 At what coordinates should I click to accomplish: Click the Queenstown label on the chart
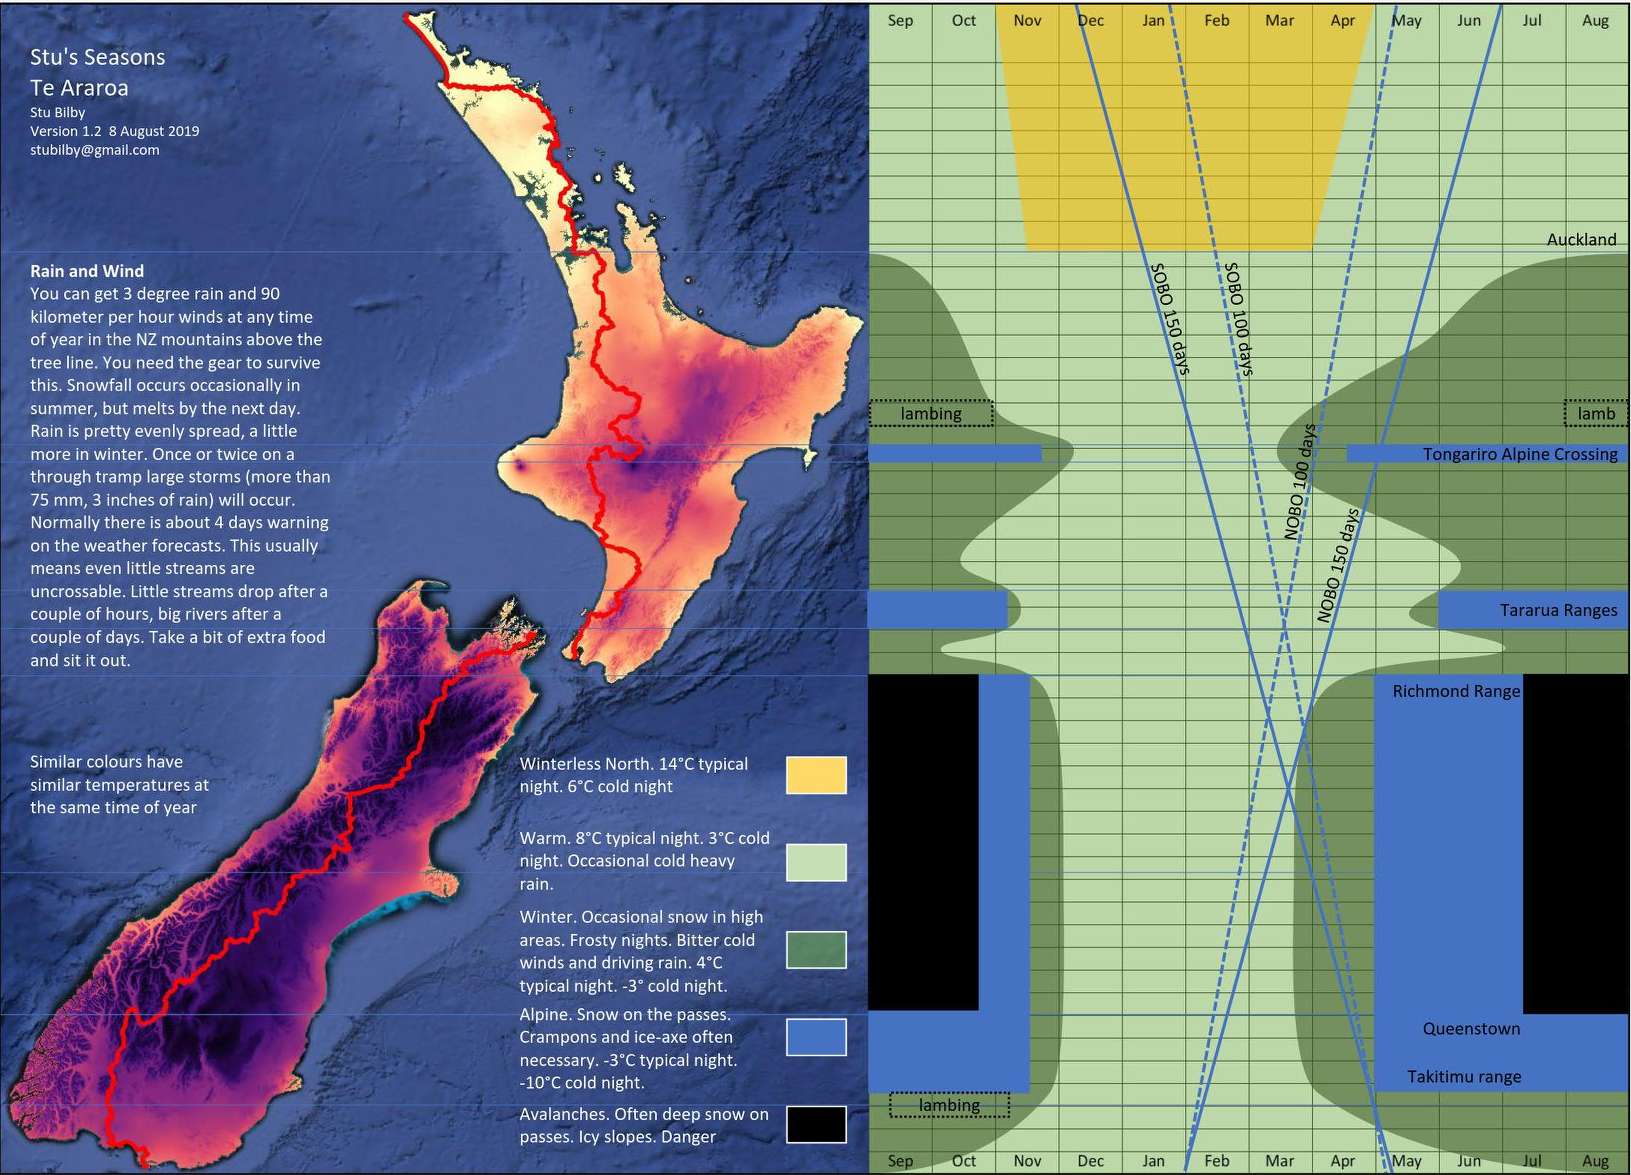click(1471, 1028)
